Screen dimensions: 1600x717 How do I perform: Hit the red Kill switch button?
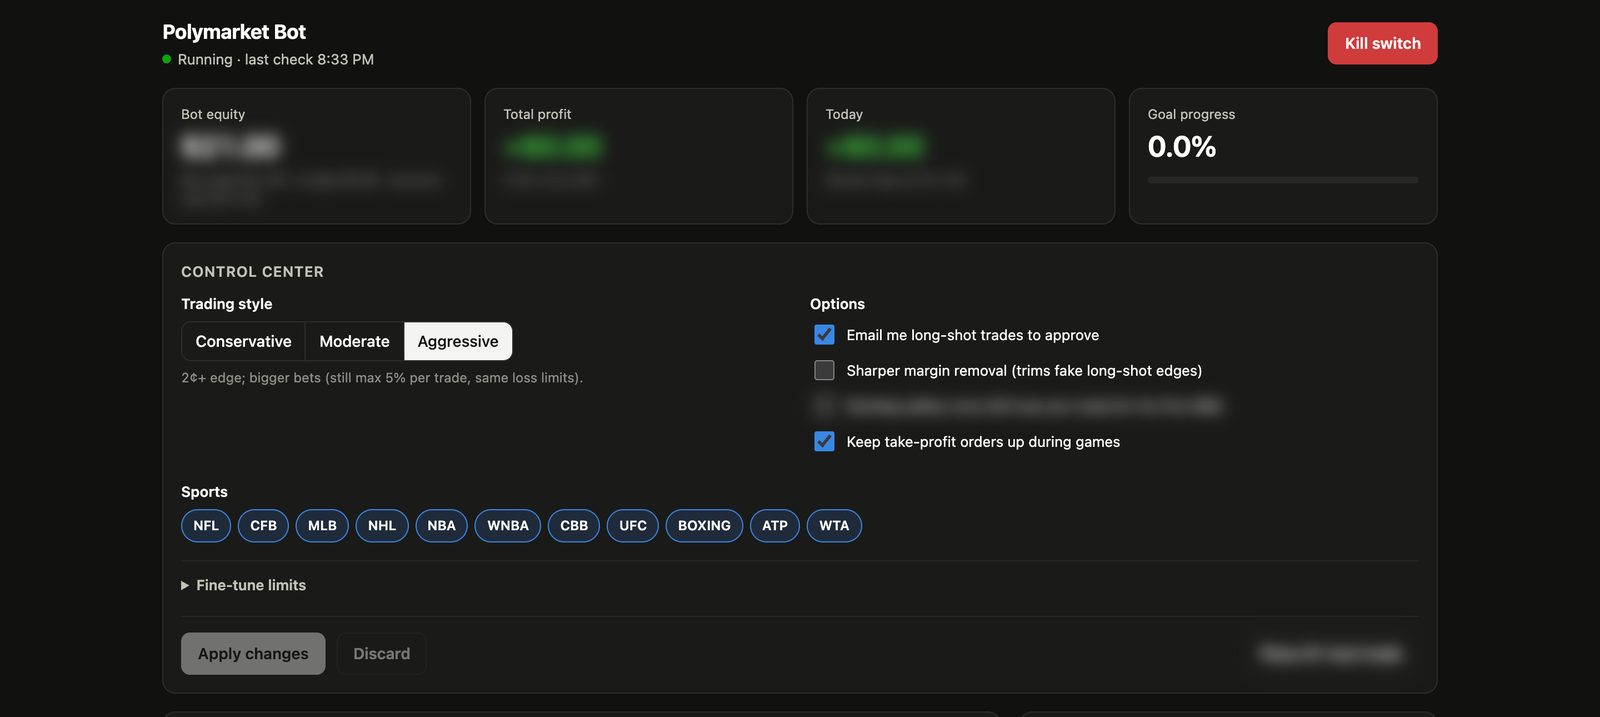pyautogui.click(x=1382, y=43)
